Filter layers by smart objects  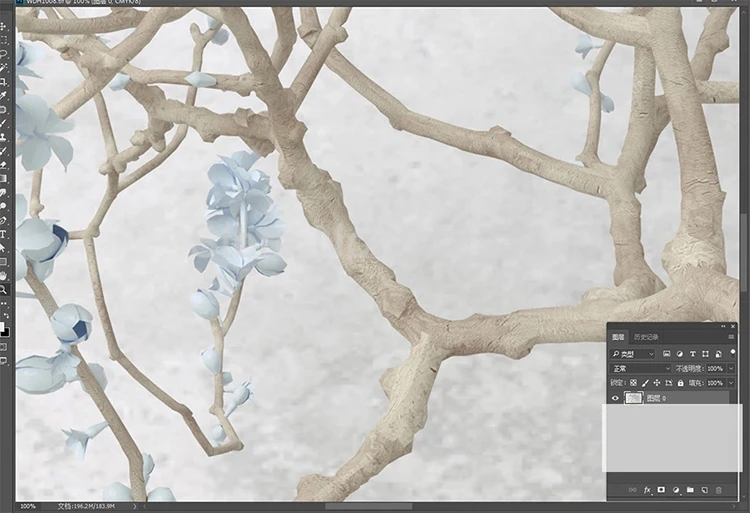pos(718,354)
